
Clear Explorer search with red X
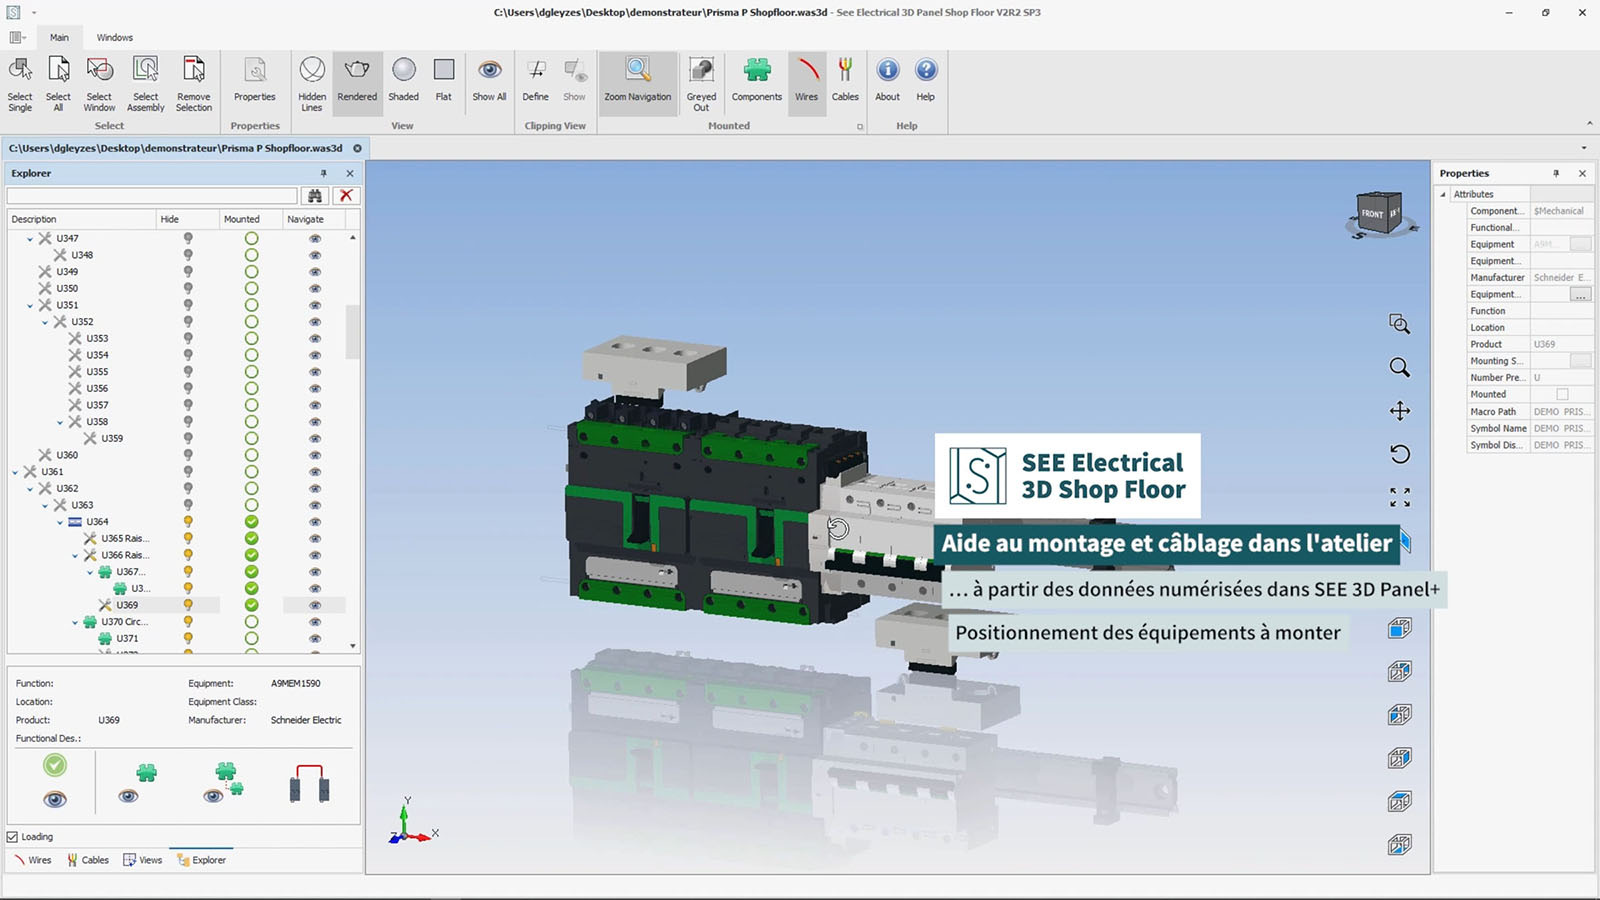[346, 196]
